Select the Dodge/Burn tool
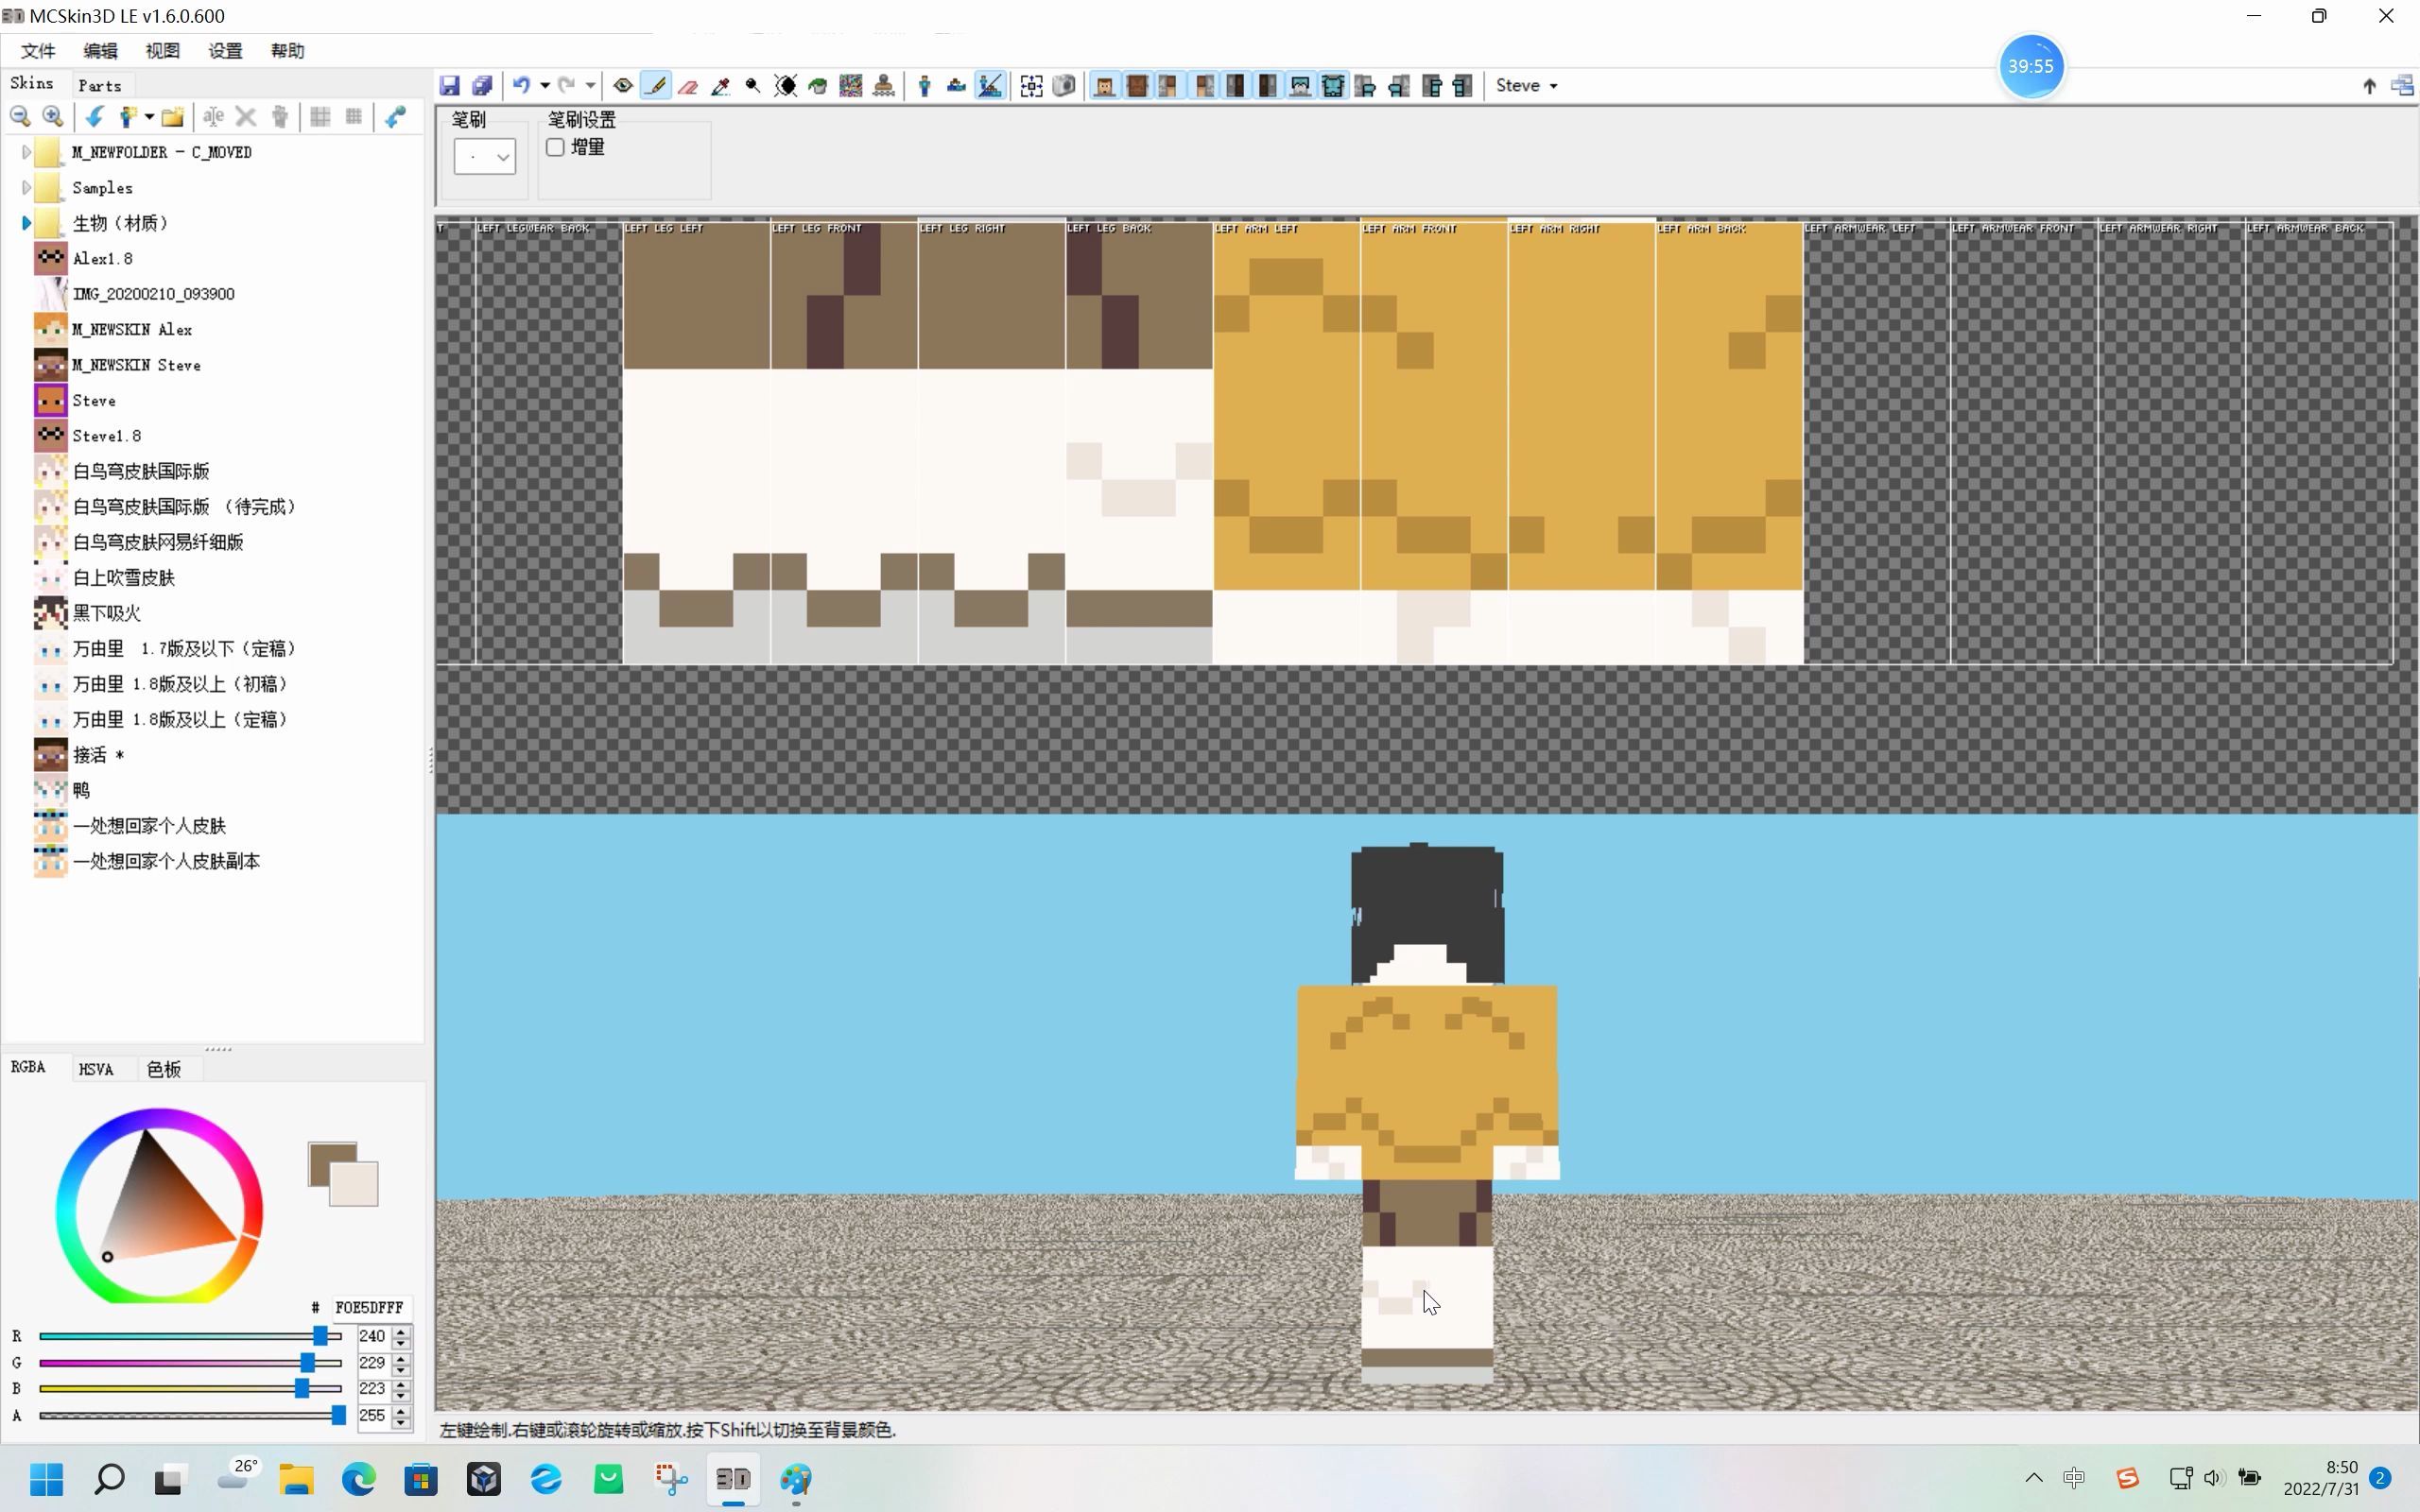 pyautogui.click(x=753, y=86)
